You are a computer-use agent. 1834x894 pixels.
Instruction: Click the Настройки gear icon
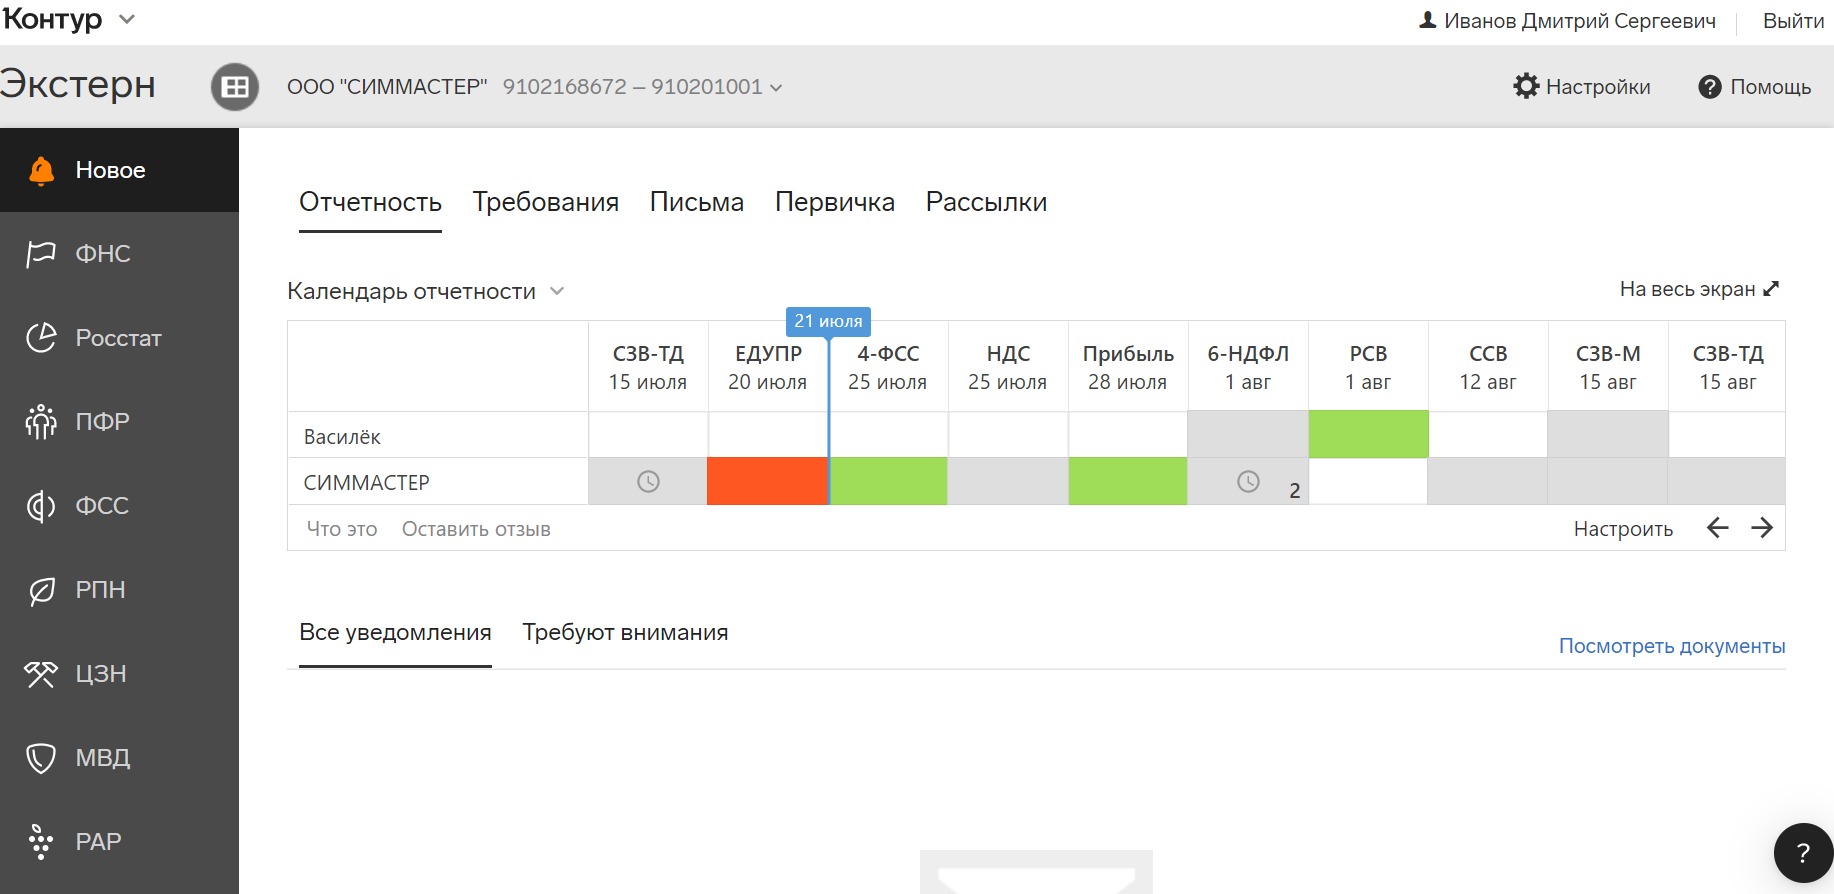tap(1526, 86)
